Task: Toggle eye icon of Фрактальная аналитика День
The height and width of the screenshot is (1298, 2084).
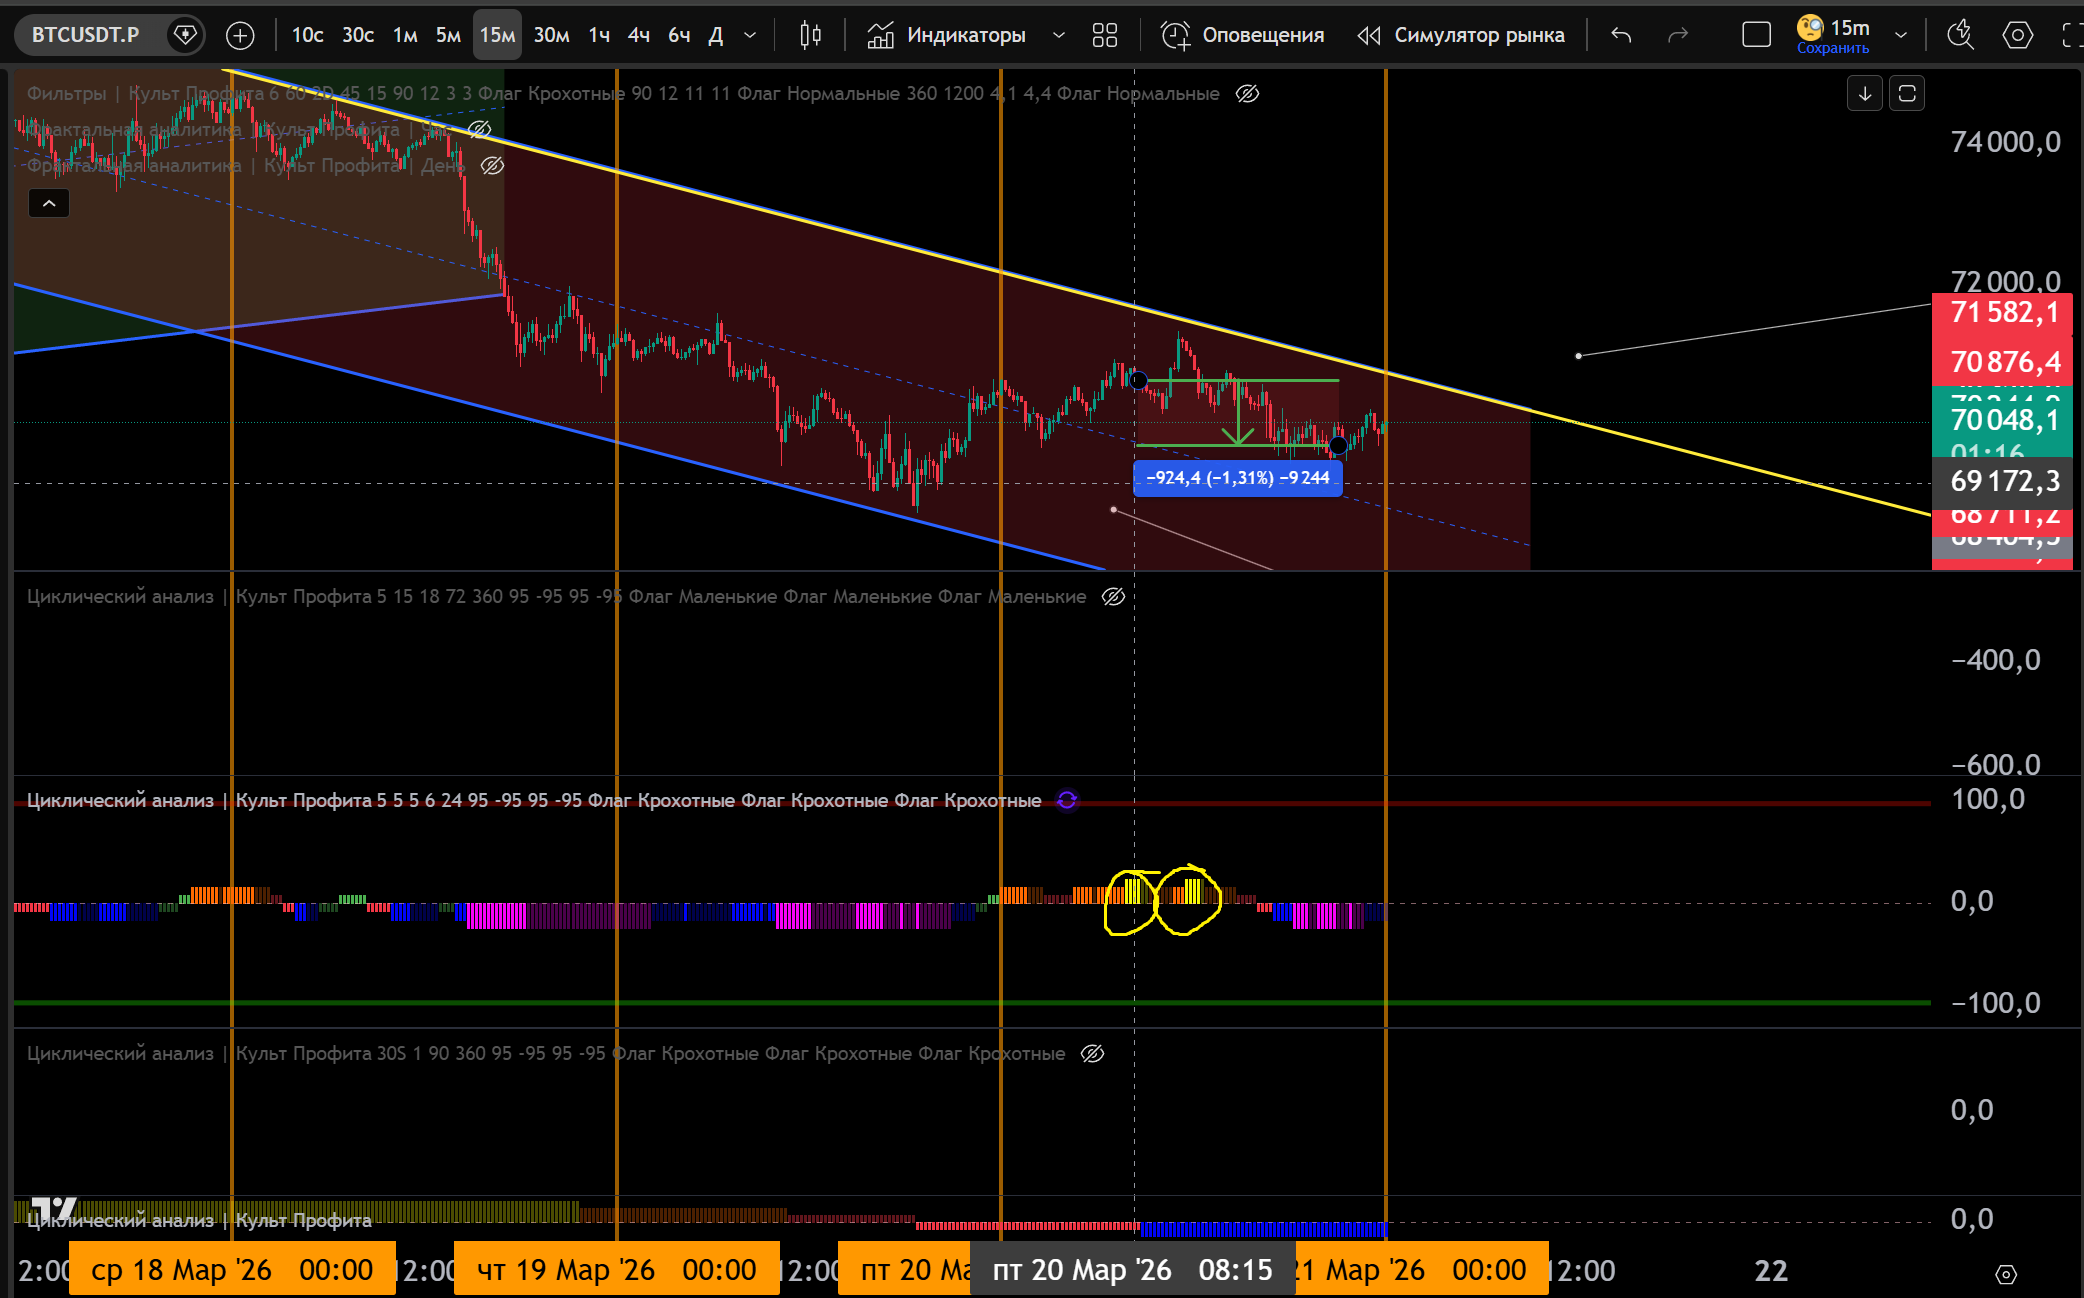Action: pos(492,166)
